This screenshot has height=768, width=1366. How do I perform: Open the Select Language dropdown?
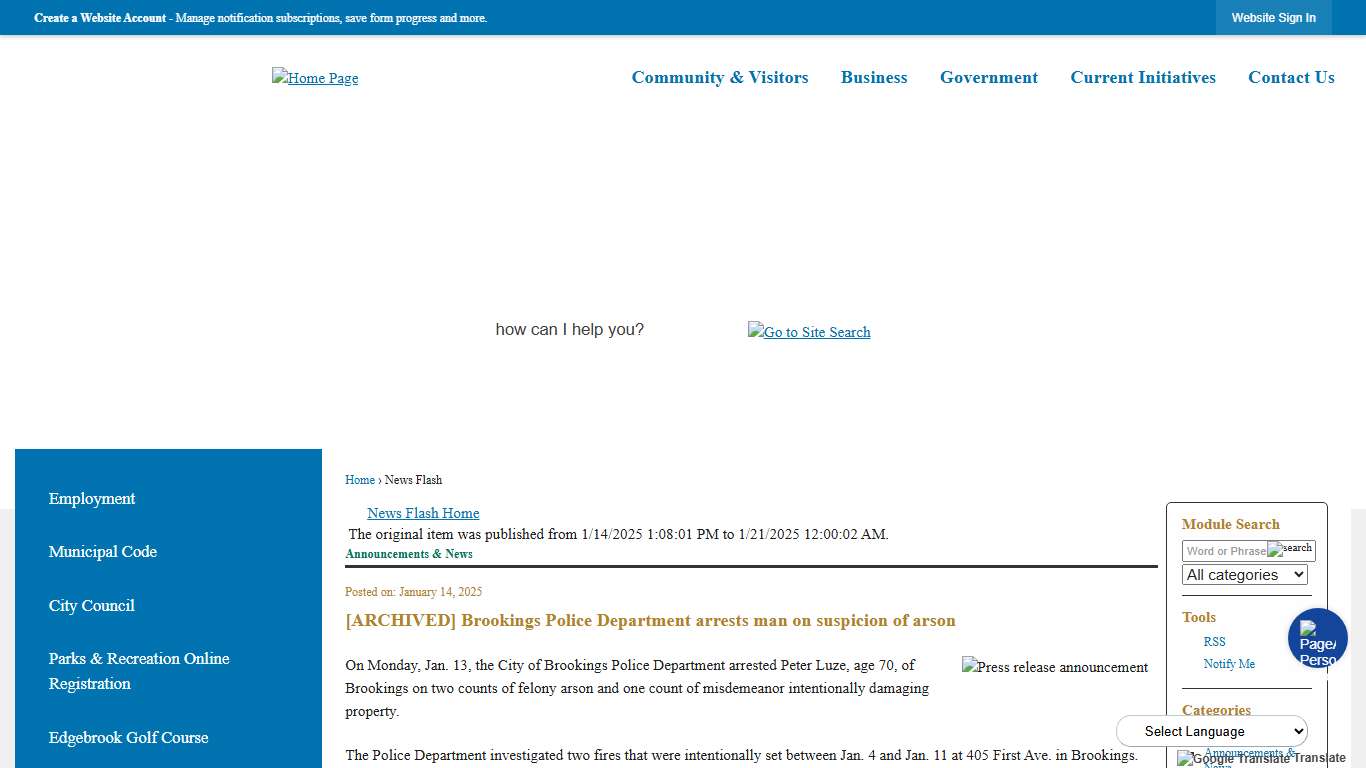(x=1212, y=731)
